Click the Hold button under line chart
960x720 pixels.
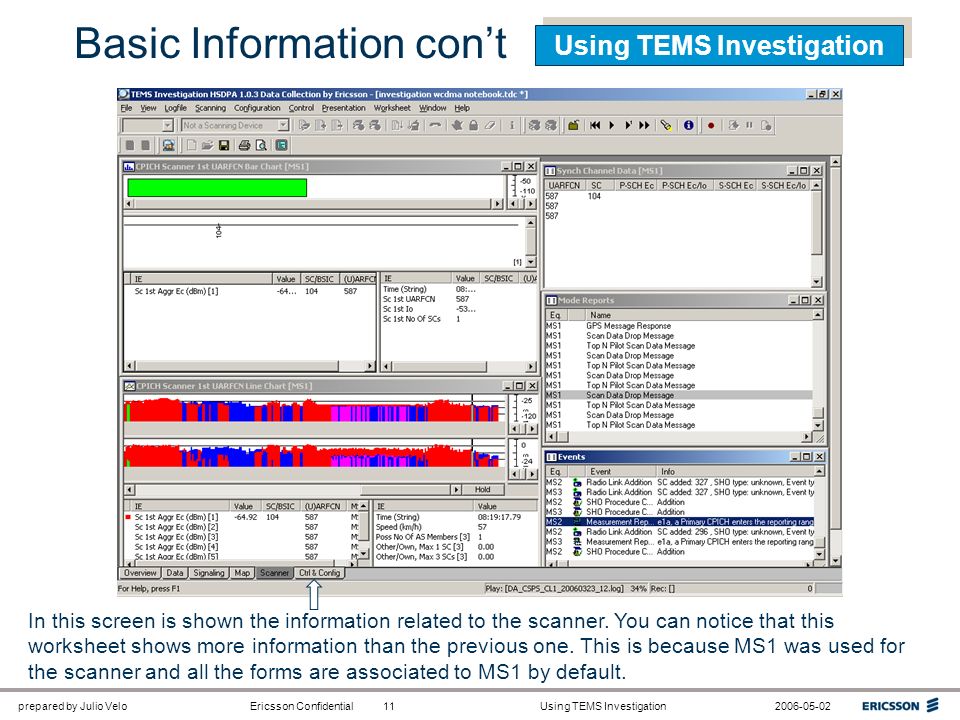[482, 489]
